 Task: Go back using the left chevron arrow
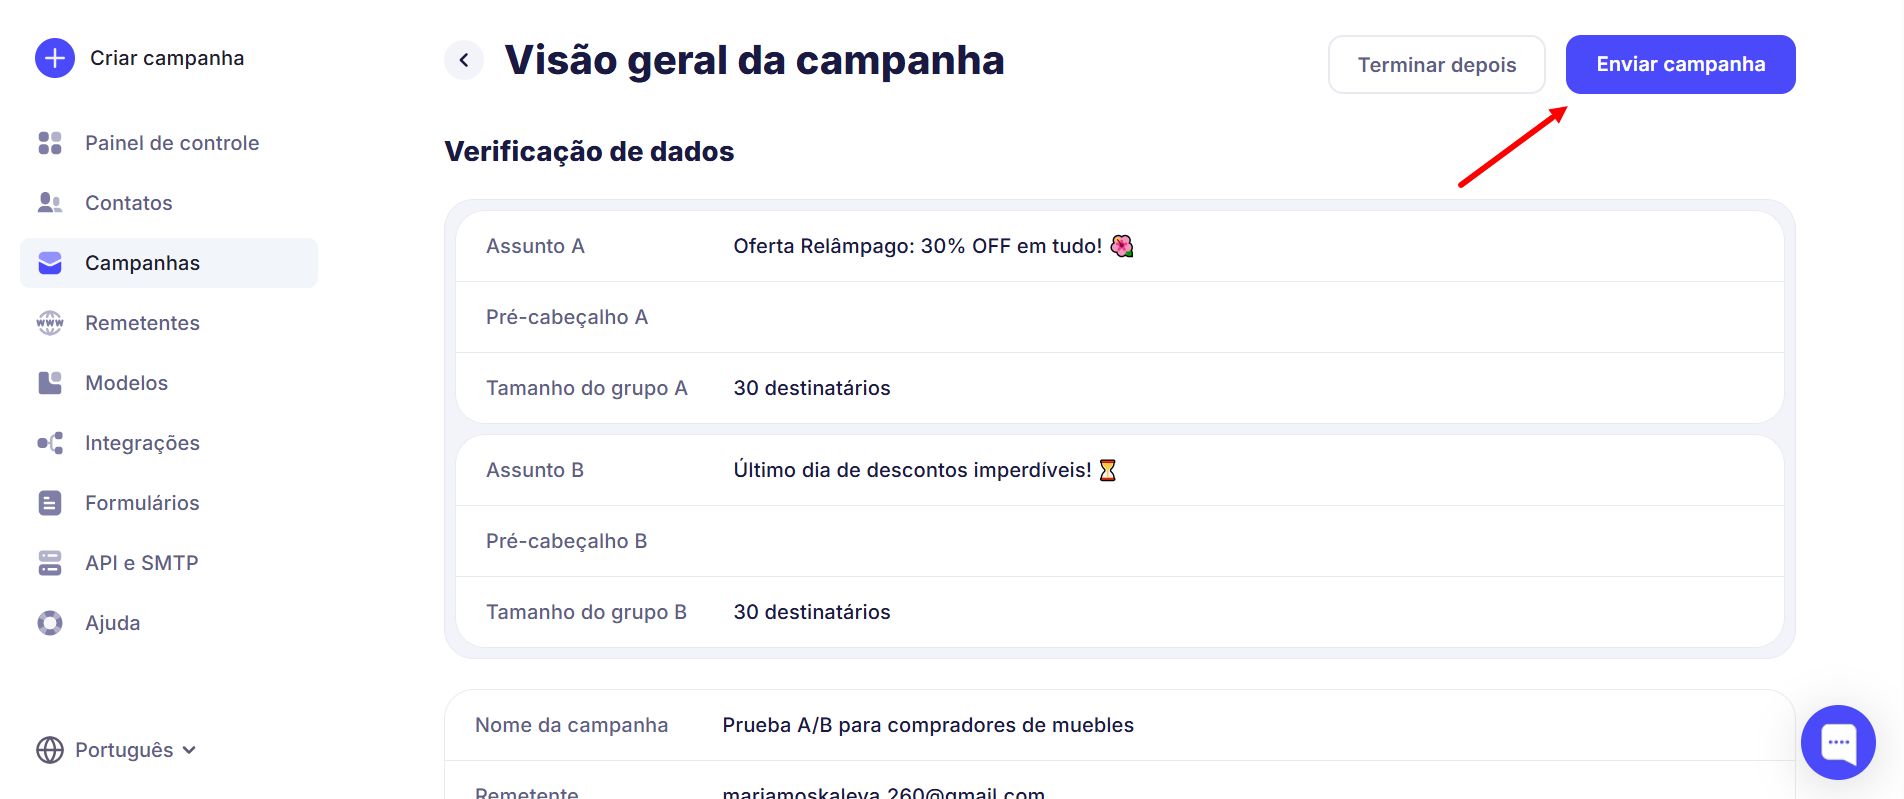coord(464,60)
